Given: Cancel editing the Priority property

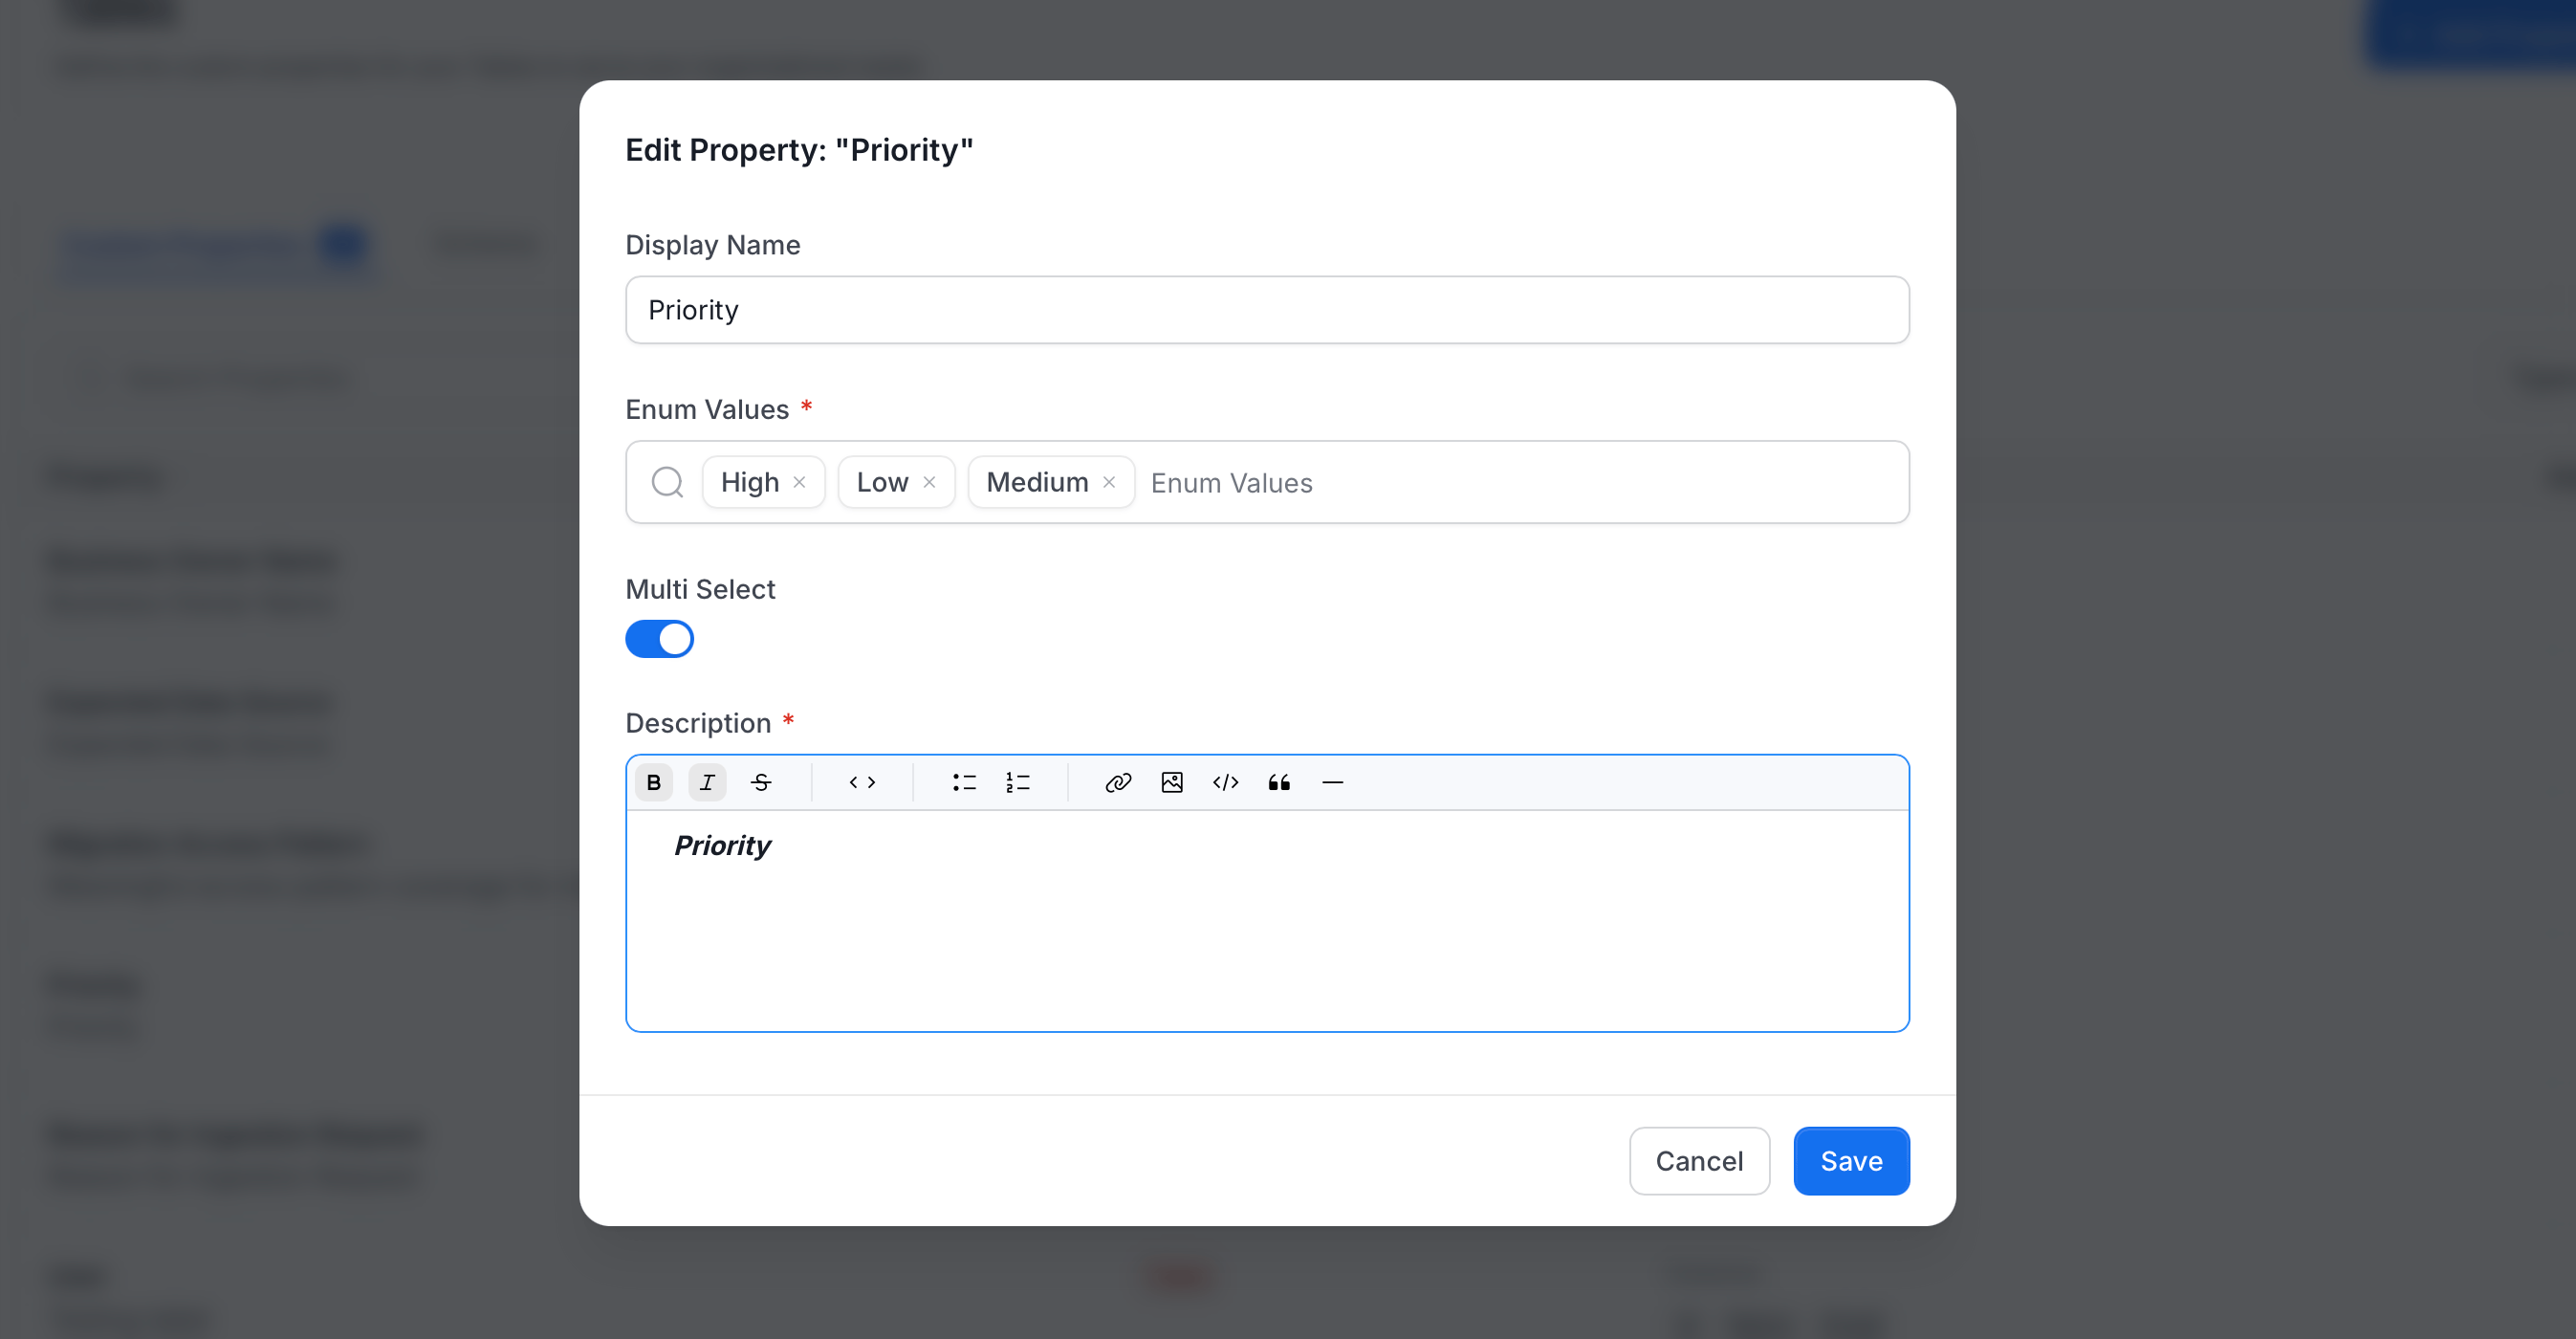Looking at the screenshot, I should (1699, 1161).
